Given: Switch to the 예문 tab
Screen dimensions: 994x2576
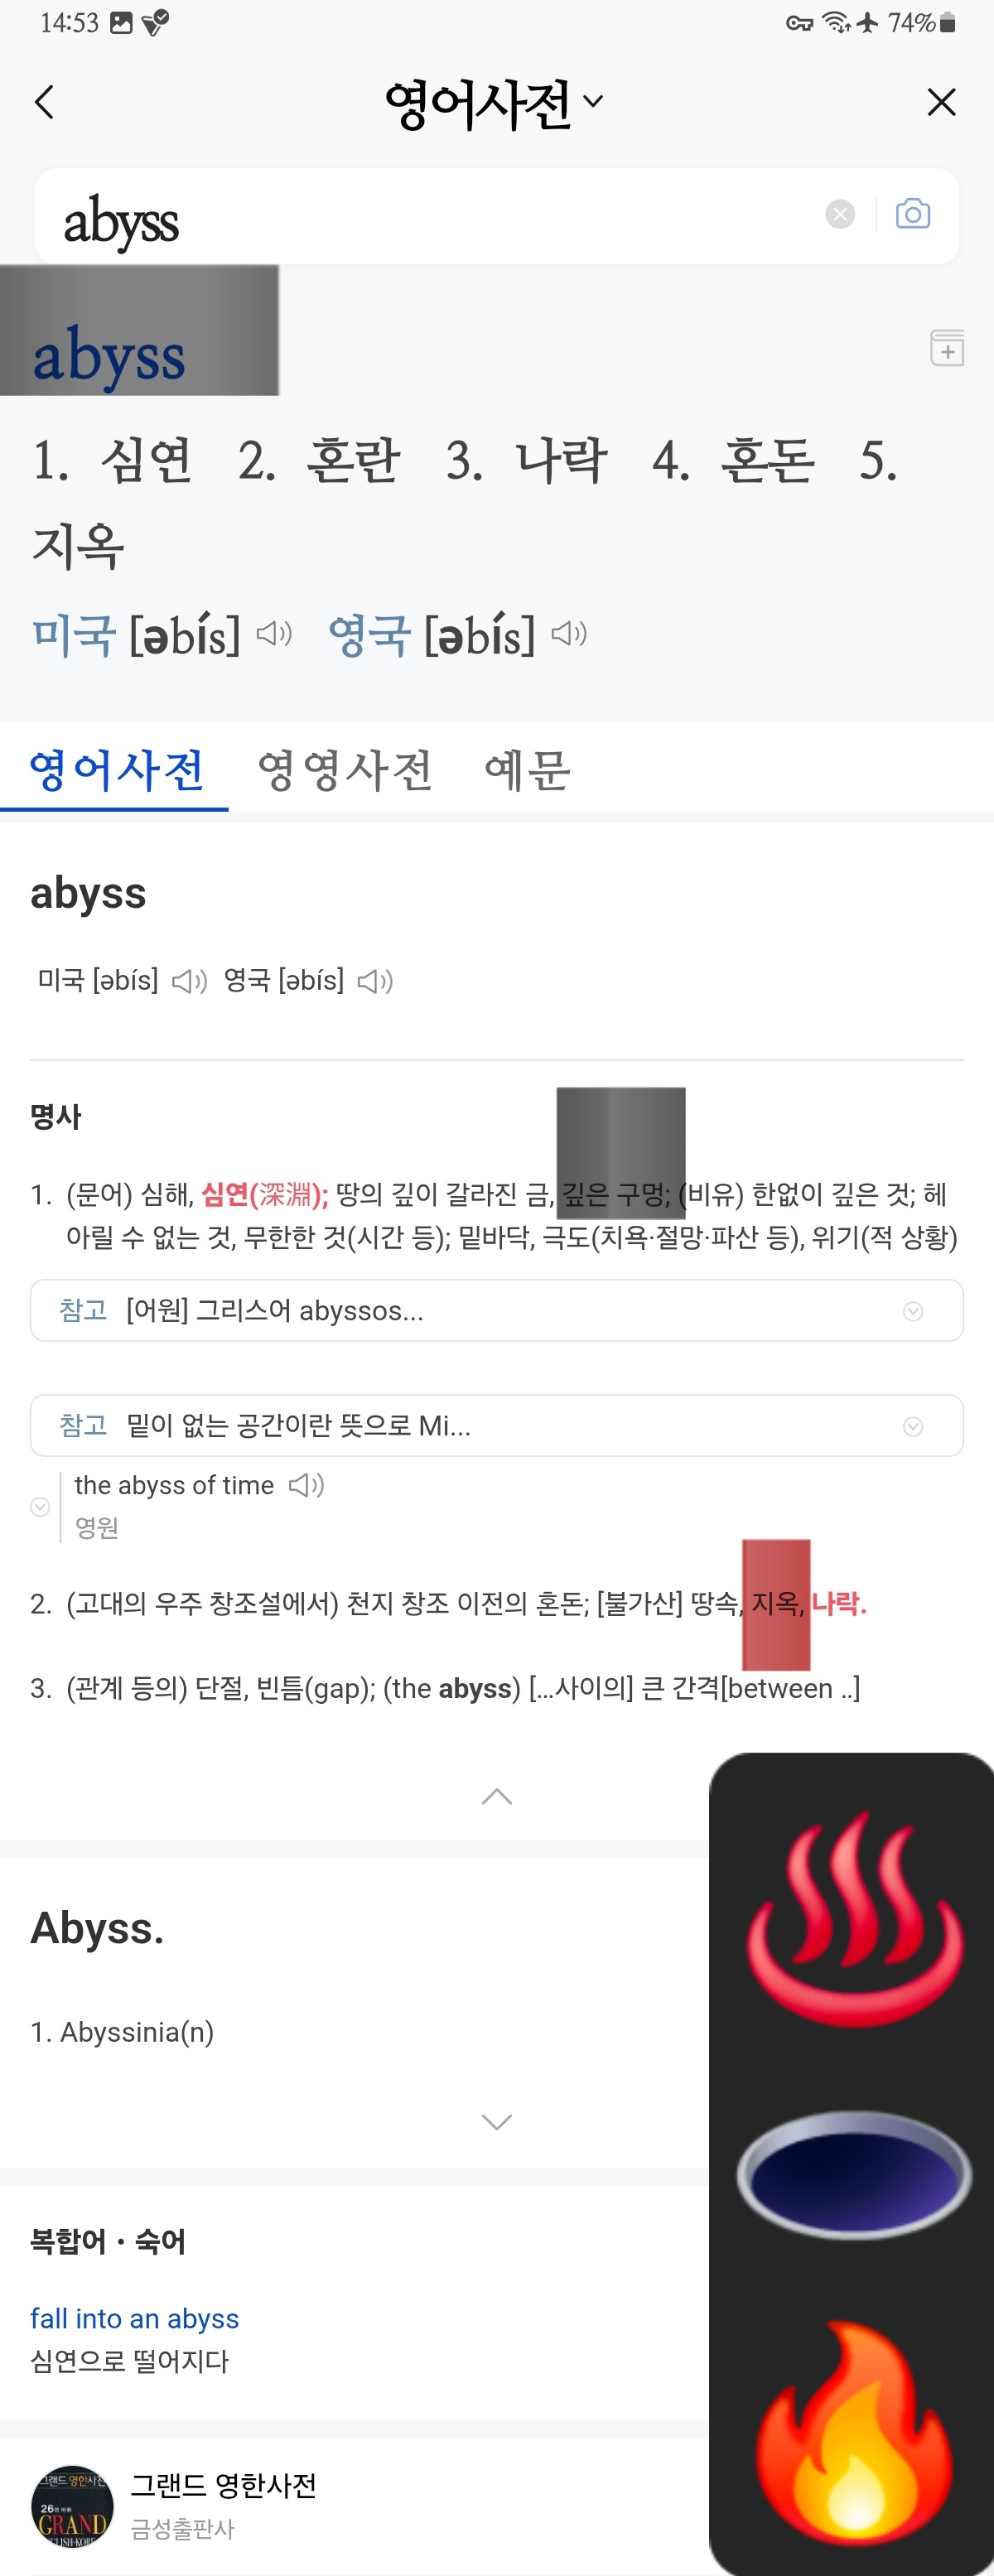Looking at the screenshot, I should coord(527,770).
